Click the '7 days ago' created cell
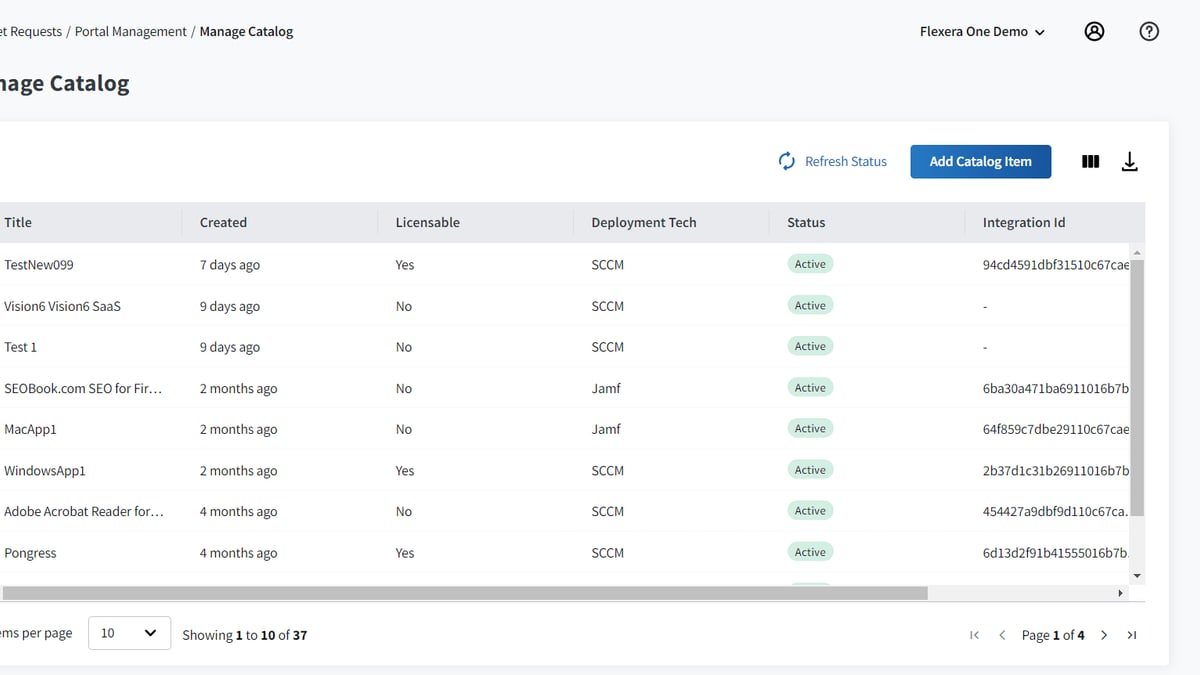 [230, 265]
